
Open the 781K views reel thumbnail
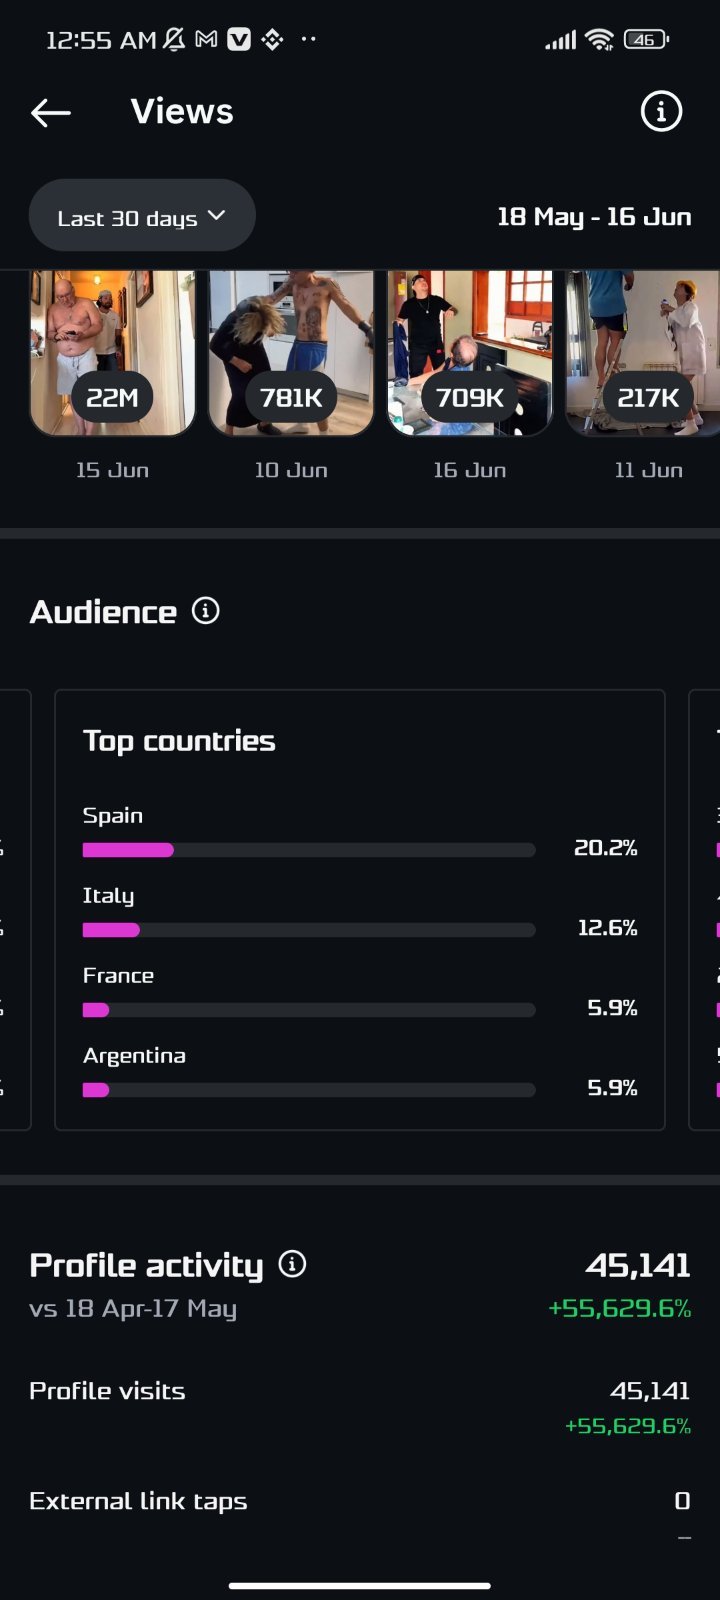(291, 353)
